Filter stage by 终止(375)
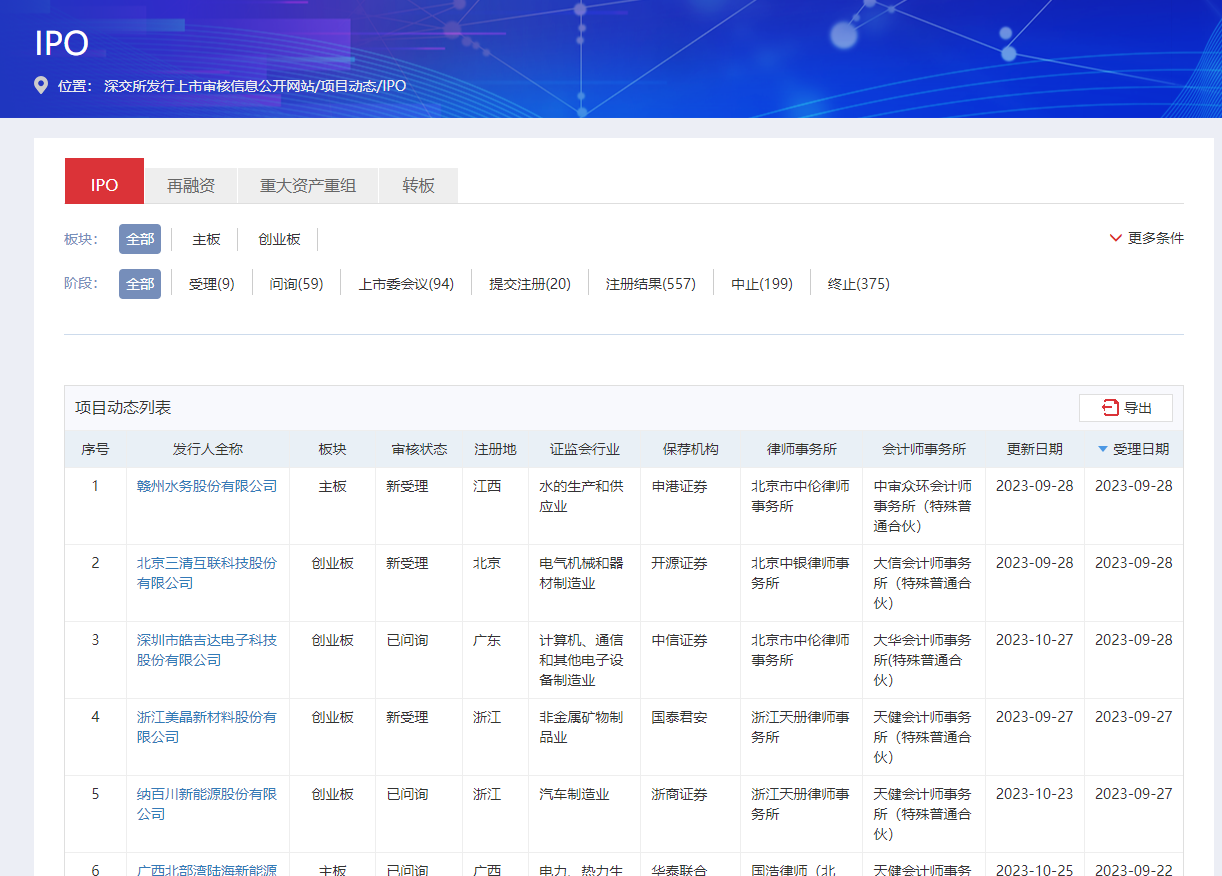1222x876 pixels. coord(859,284)
